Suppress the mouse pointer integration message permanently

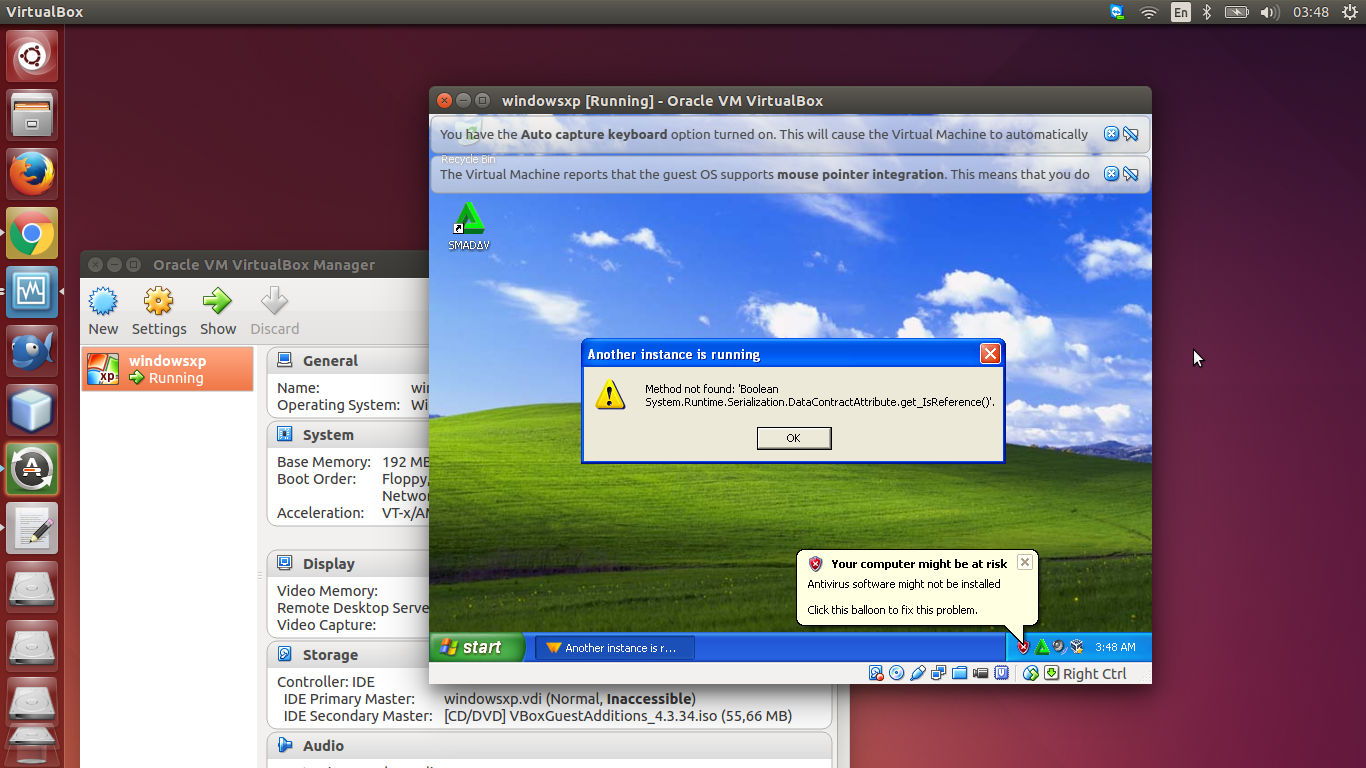pyautogui.click(x=1131, y=174)
